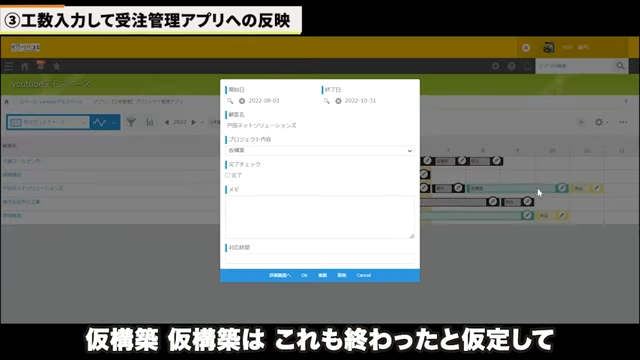The image size is (640, 360).
Task: Open the youtubeデモスペース space title
Action: tap(51, 84)
